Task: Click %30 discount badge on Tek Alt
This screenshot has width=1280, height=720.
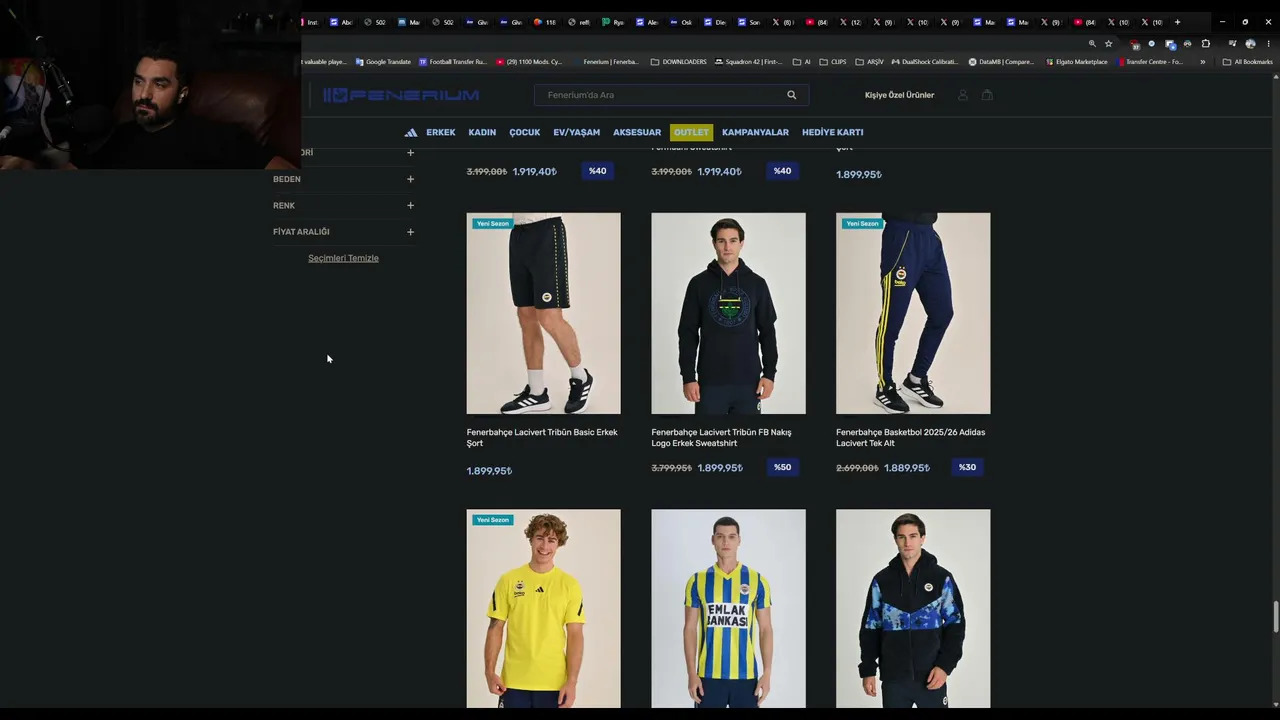Action: point(967,467)
